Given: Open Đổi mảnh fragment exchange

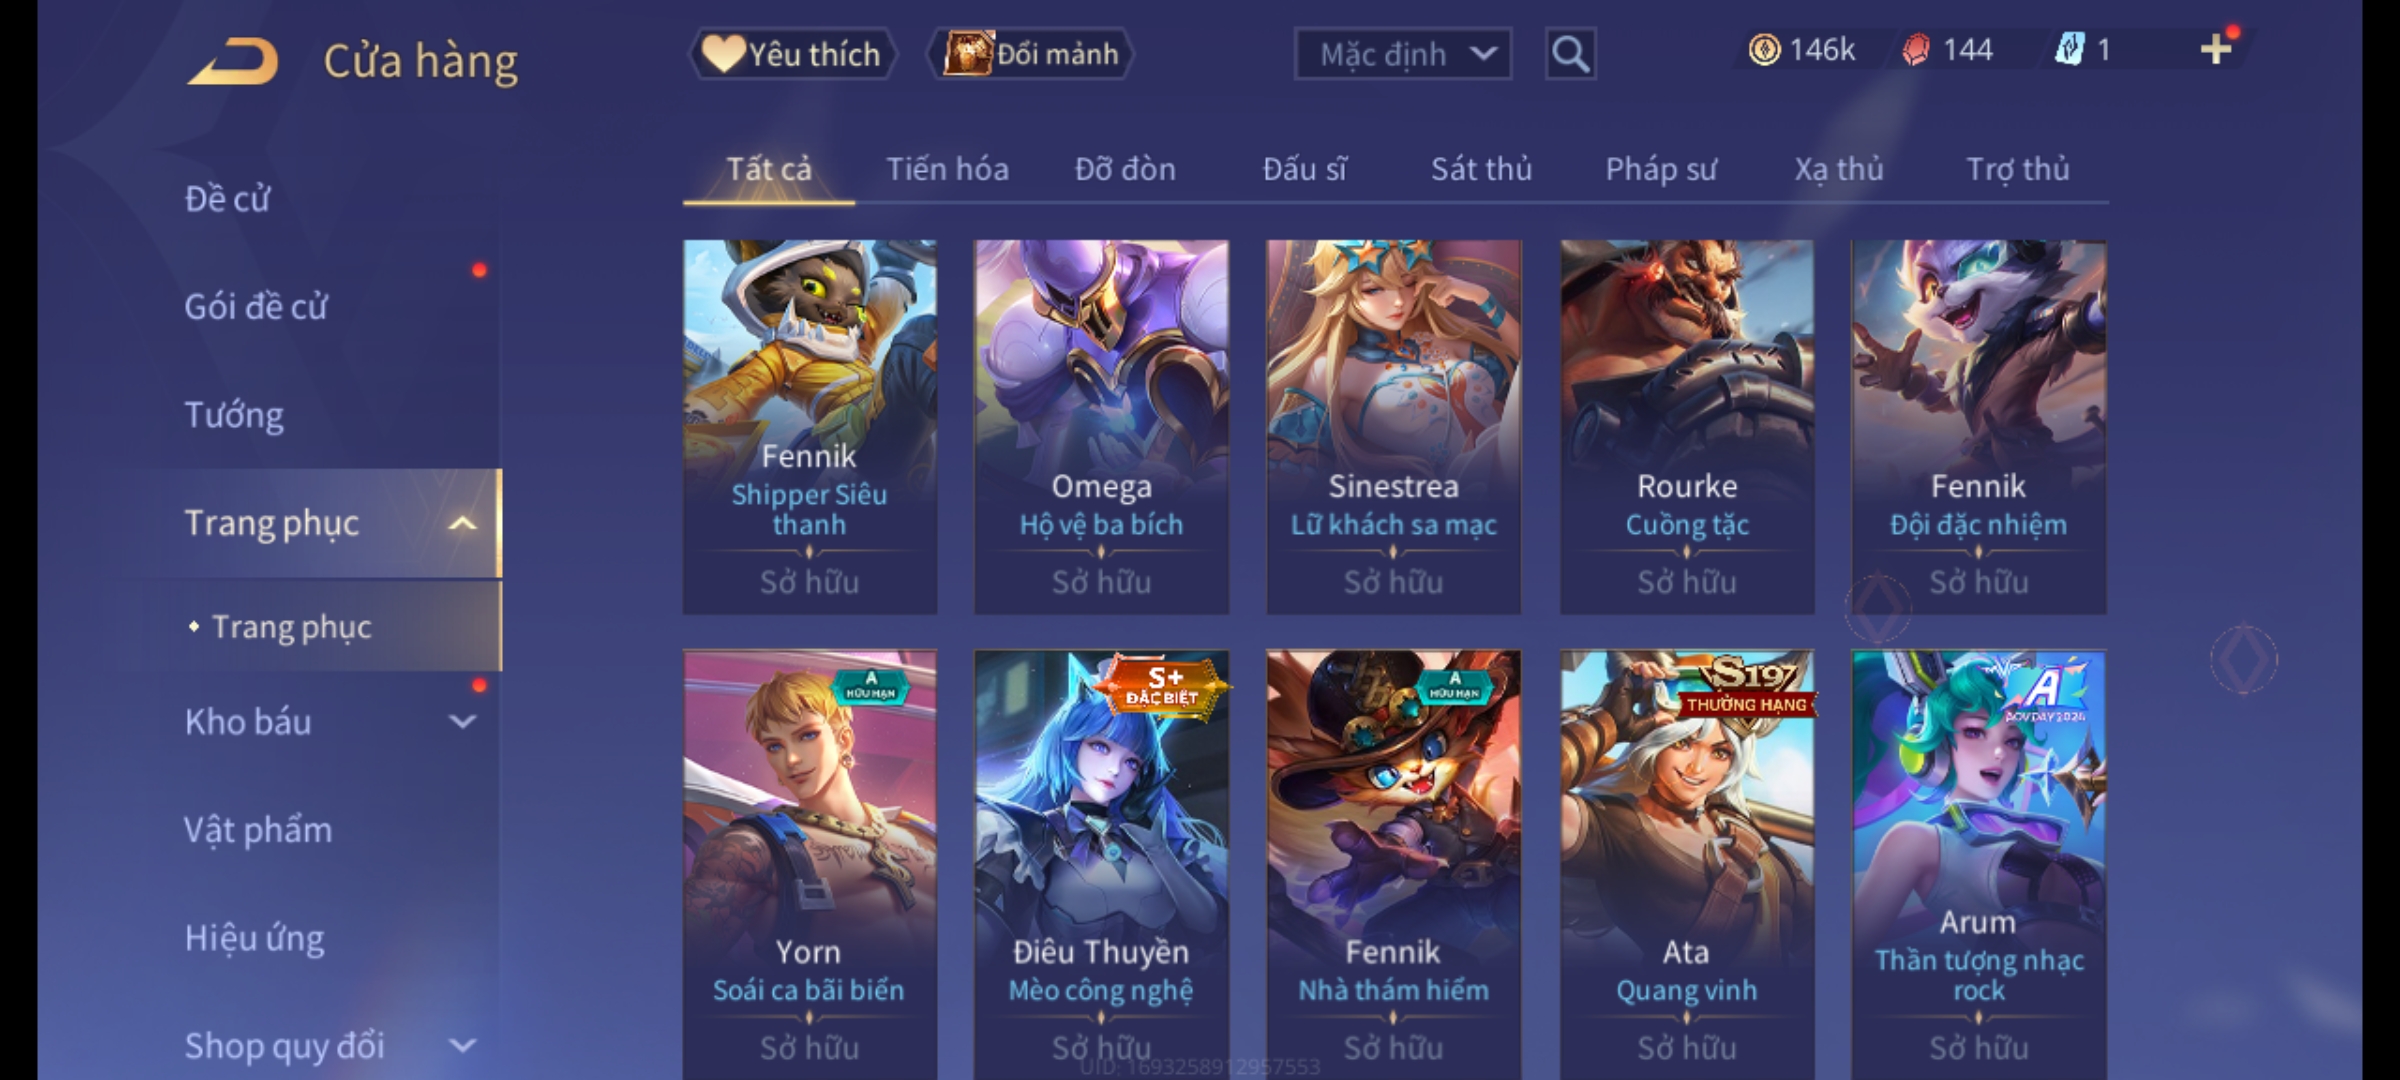Looking at the screenshot, I should tap(1031, 54).
